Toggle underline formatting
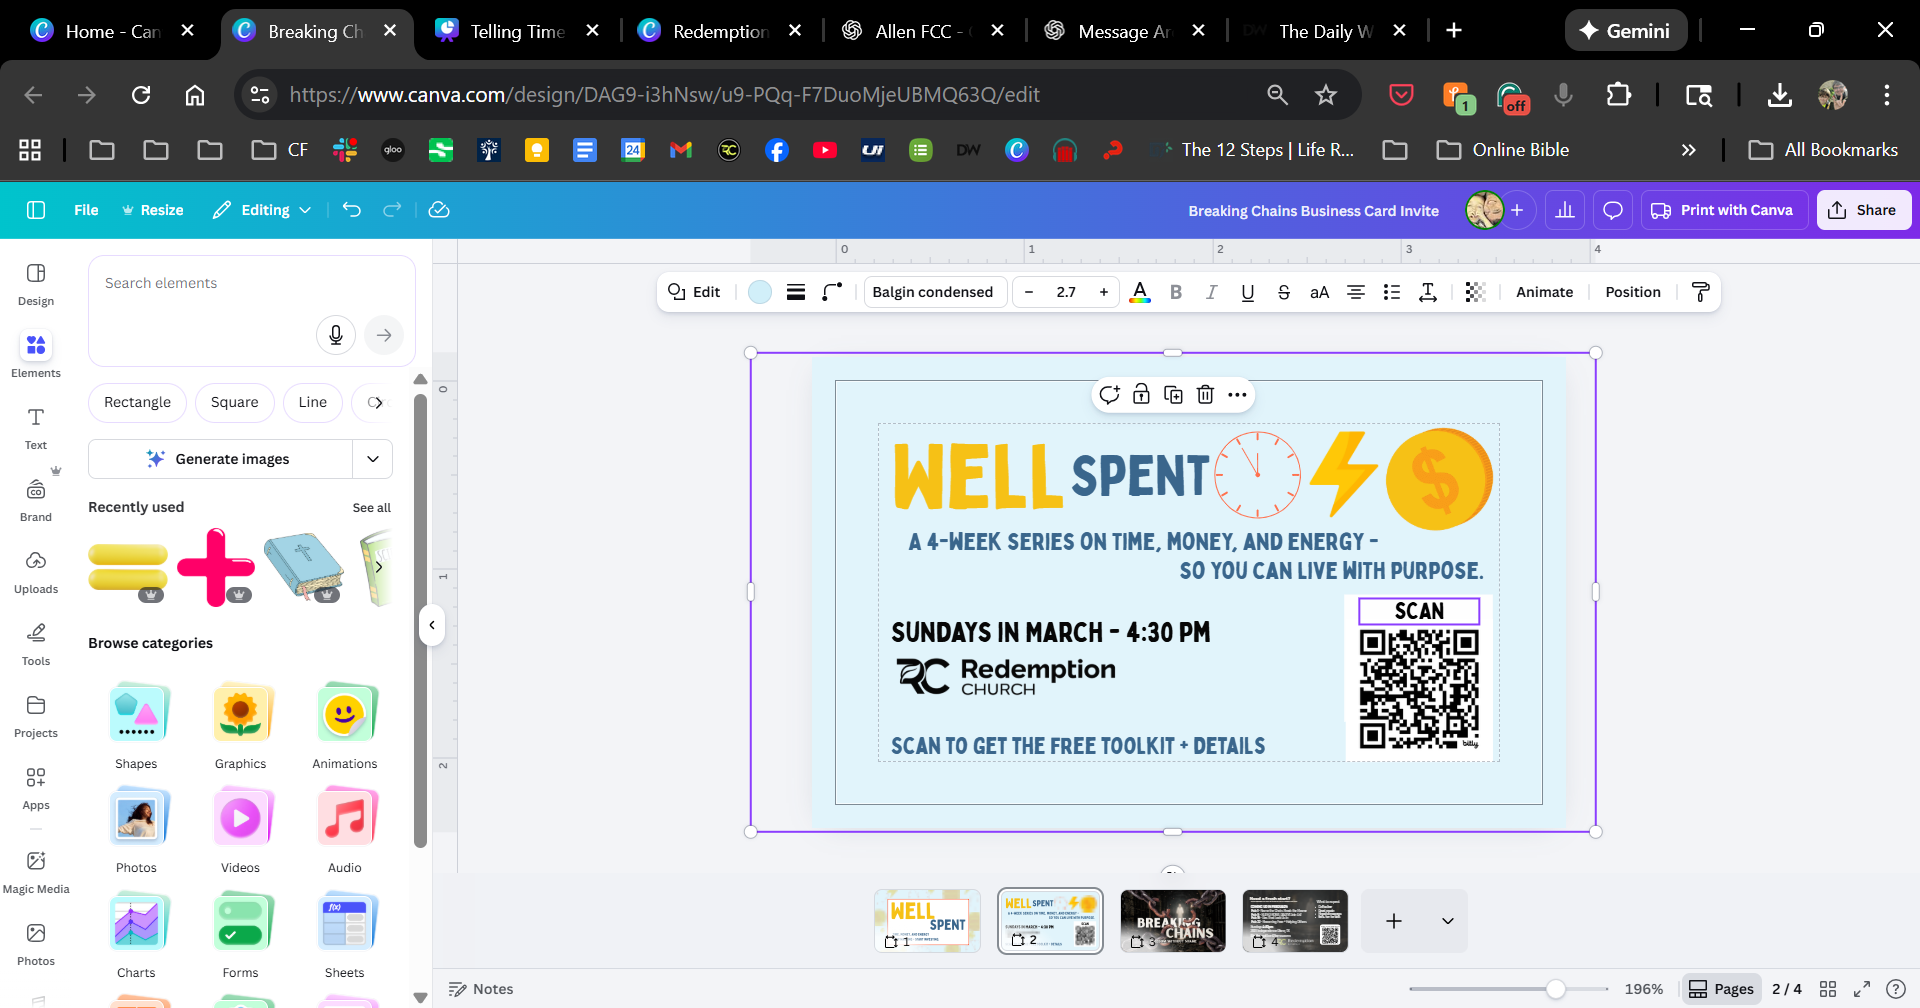The width and height of the screenshot is (1920, 1008). coord(1247,292)
